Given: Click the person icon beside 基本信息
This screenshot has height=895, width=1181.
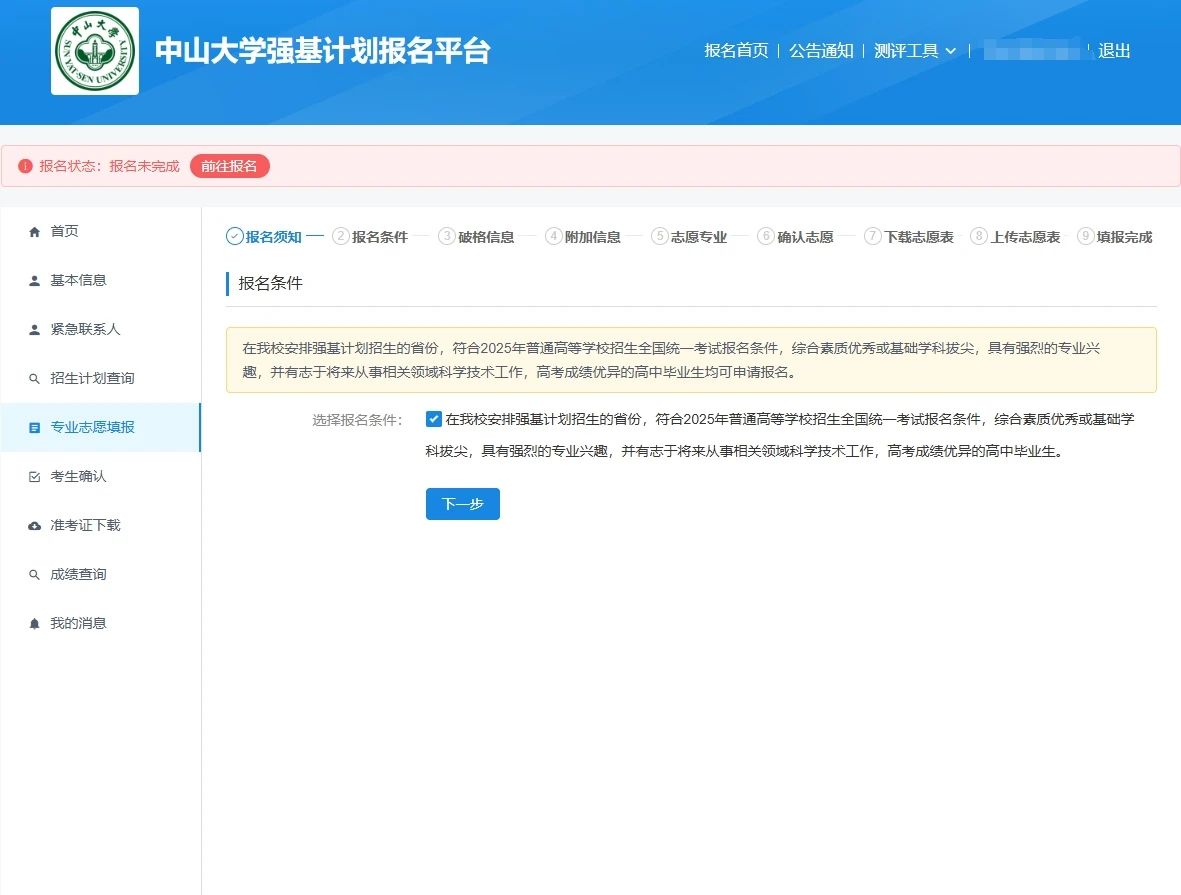Looking at the screenshot, I should pos(34,280).
